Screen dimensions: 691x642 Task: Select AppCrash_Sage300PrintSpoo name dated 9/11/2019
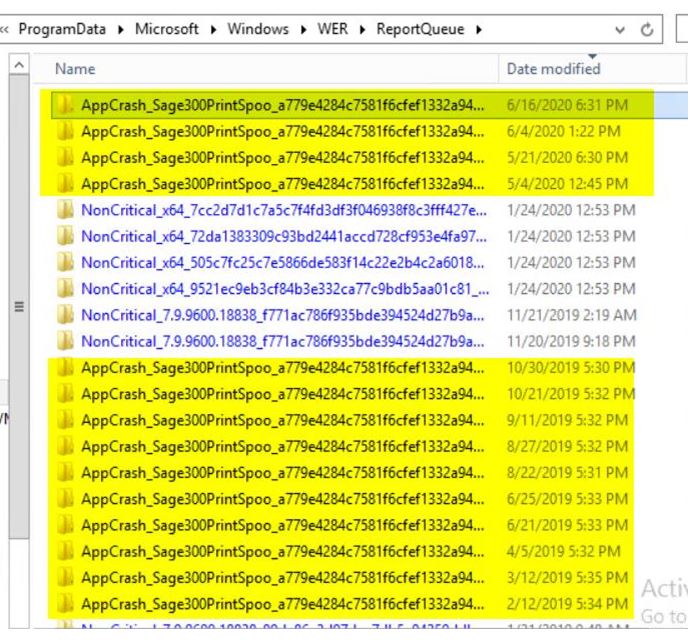click(x=282, y=420)
